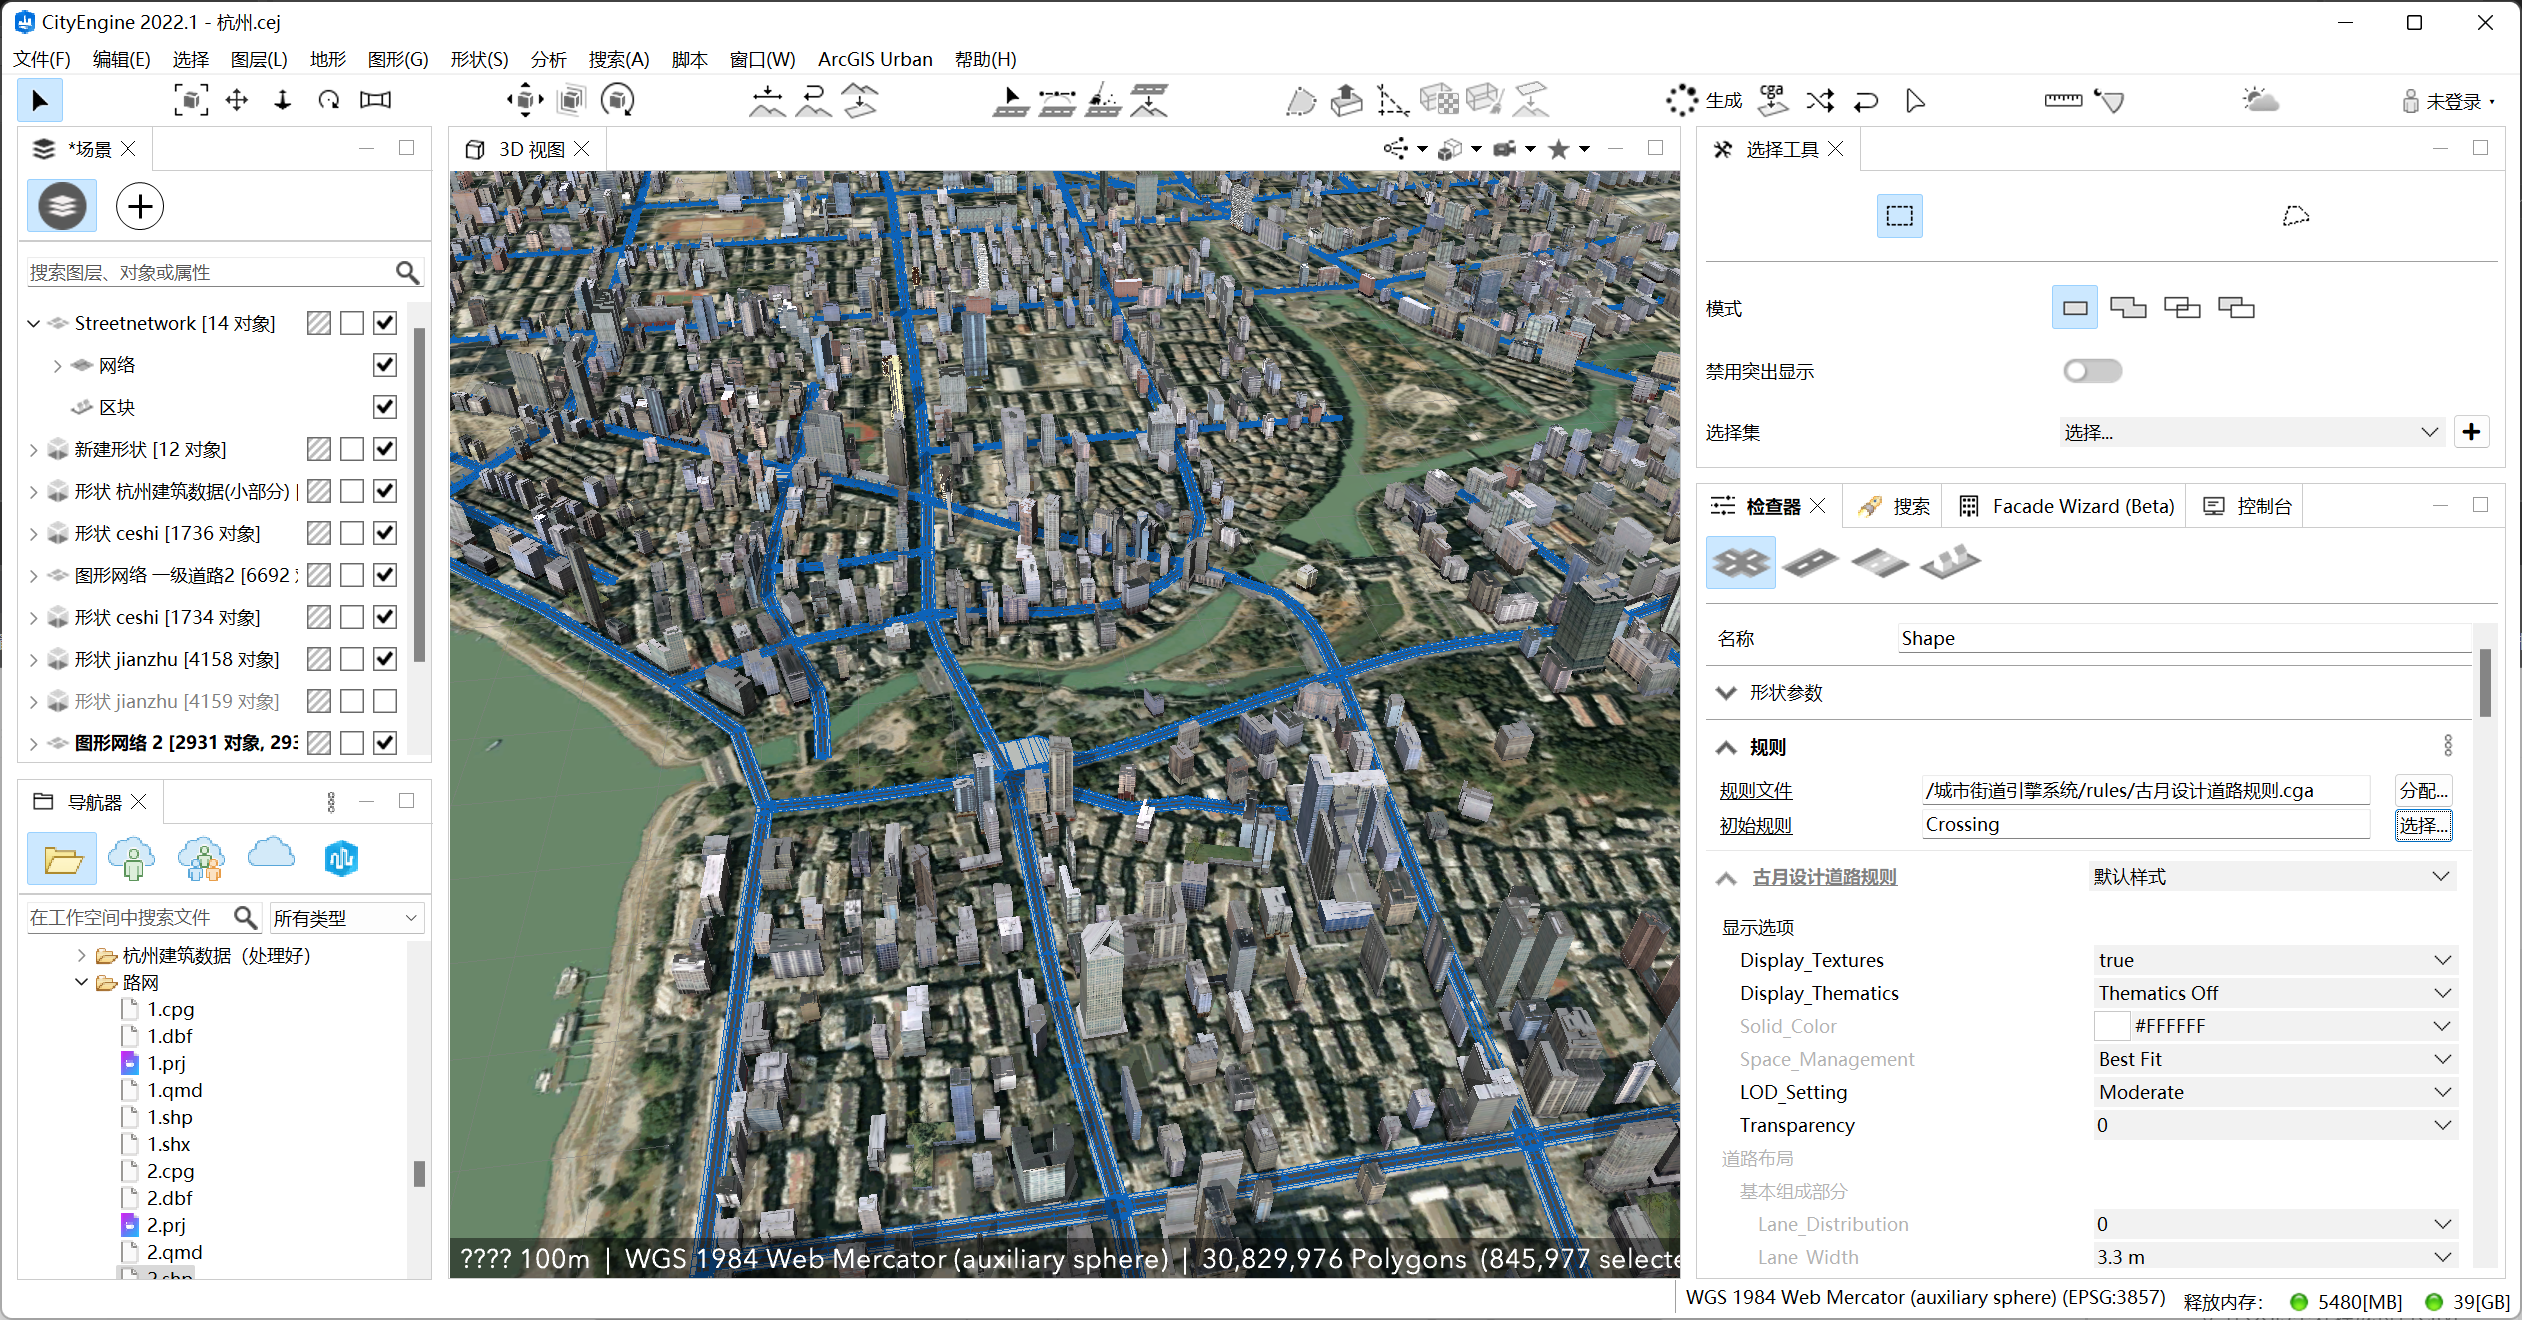Open the ArcGIS Urban menu
Screen dimensions: 2522x1320
tap(874, 59)
